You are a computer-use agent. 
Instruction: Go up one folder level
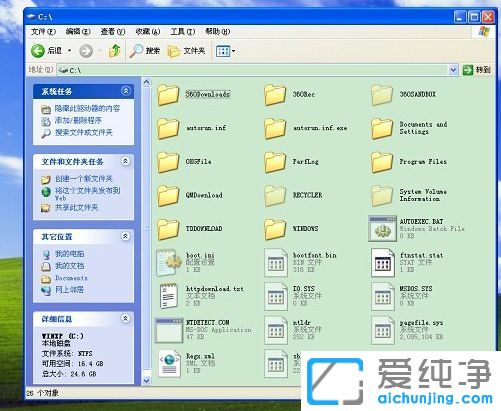point(114,51)
